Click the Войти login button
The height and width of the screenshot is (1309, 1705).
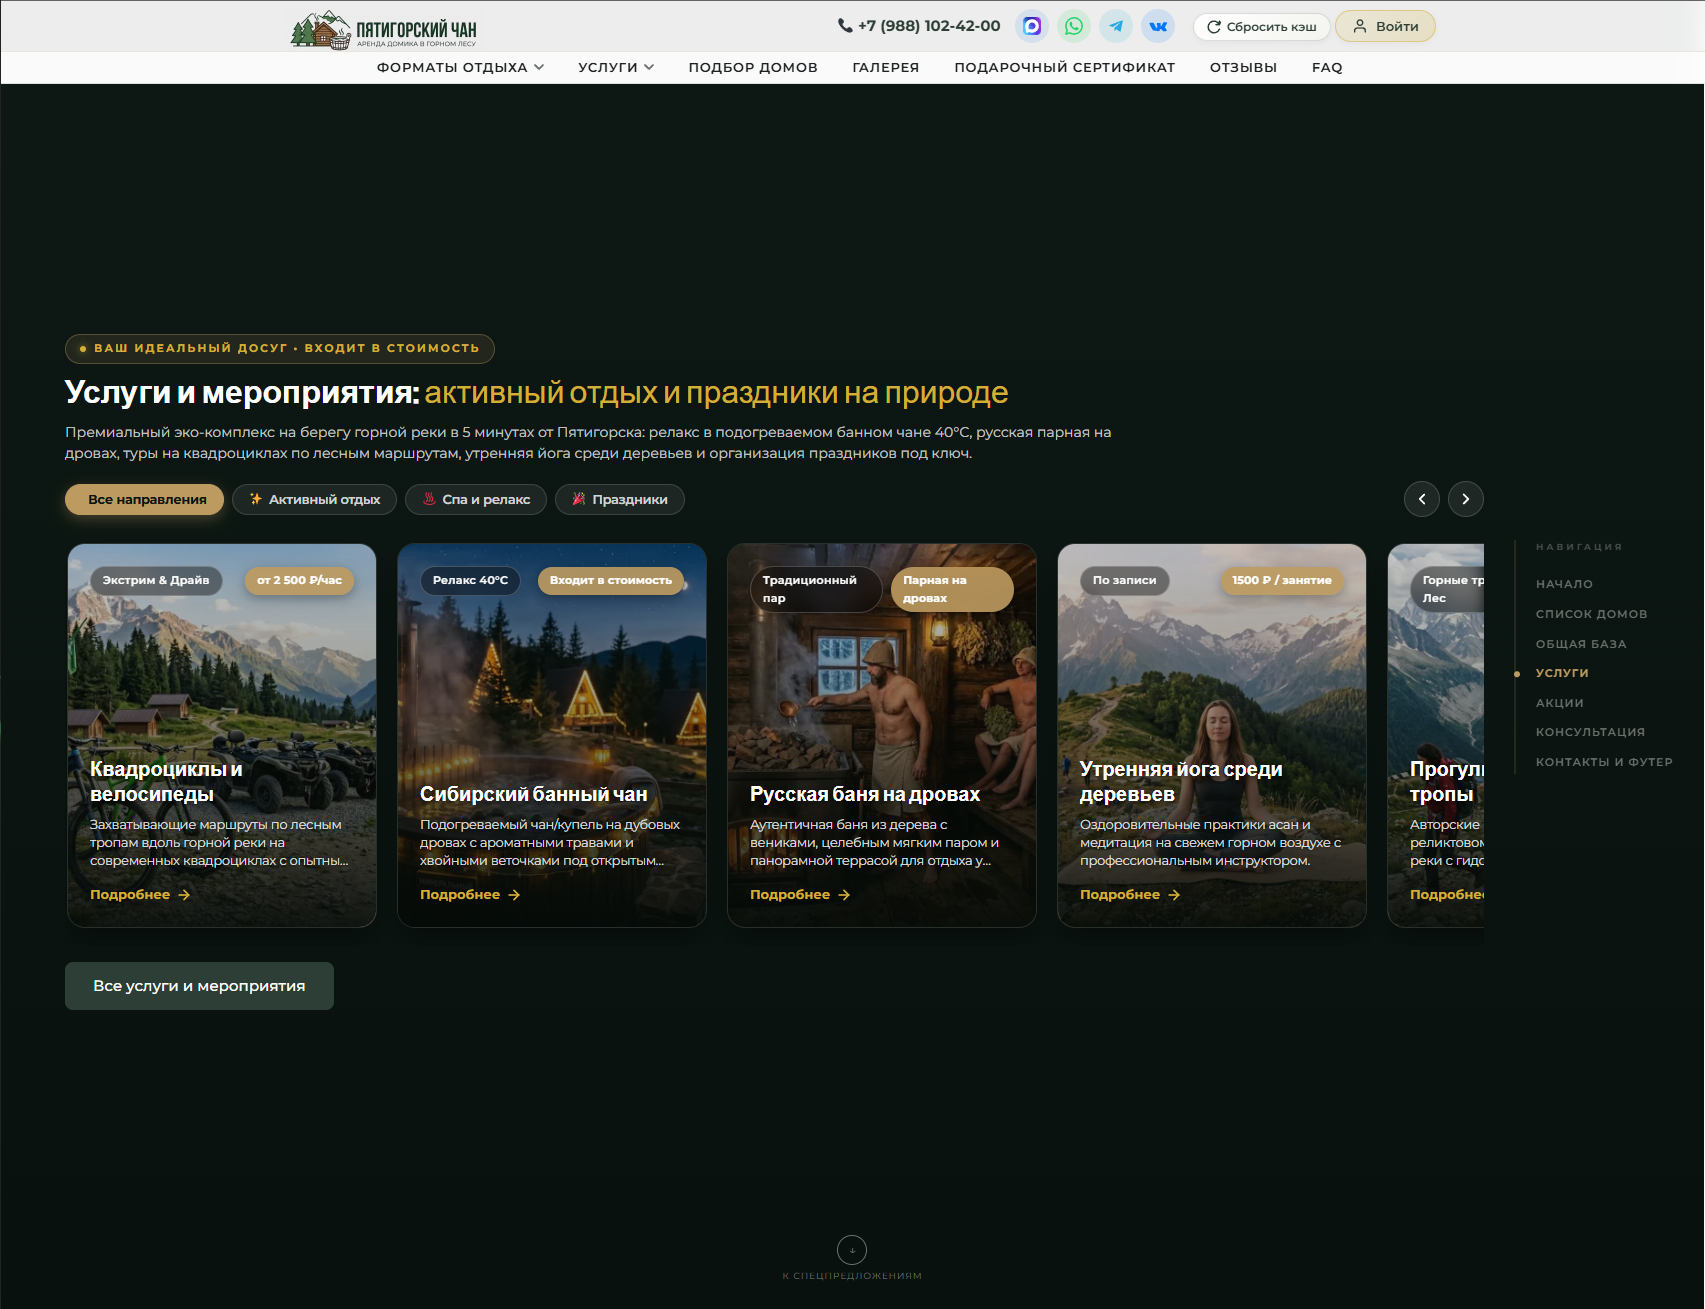(x=1385, y=26)
